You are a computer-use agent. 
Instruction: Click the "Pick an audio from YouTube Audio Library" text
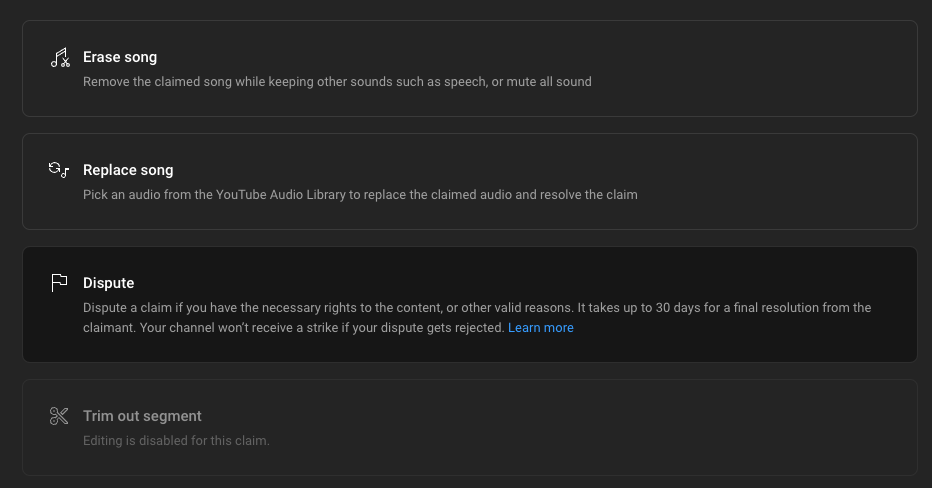click(x=300, y=195)
